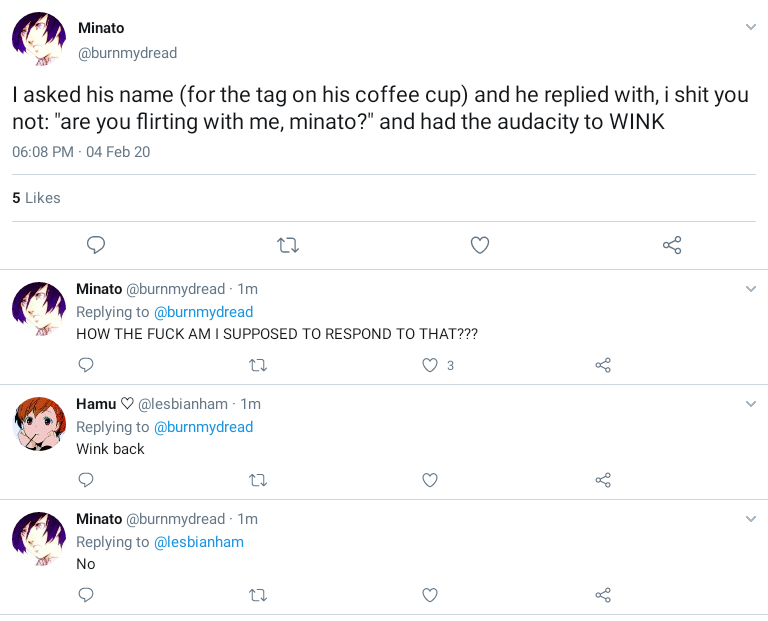Open Hamu's profile picture
Screen dimensions: 768x621
[x=38, y=424]
